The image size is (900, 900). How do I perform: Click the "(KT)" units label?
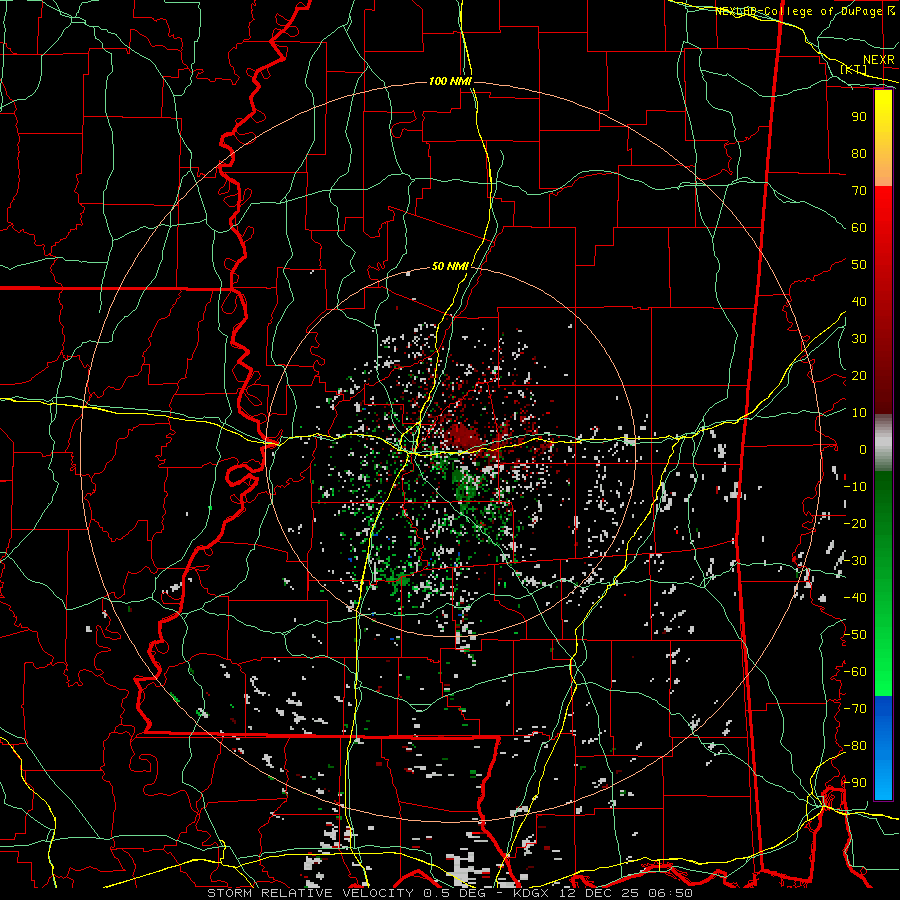coord(853,69)
